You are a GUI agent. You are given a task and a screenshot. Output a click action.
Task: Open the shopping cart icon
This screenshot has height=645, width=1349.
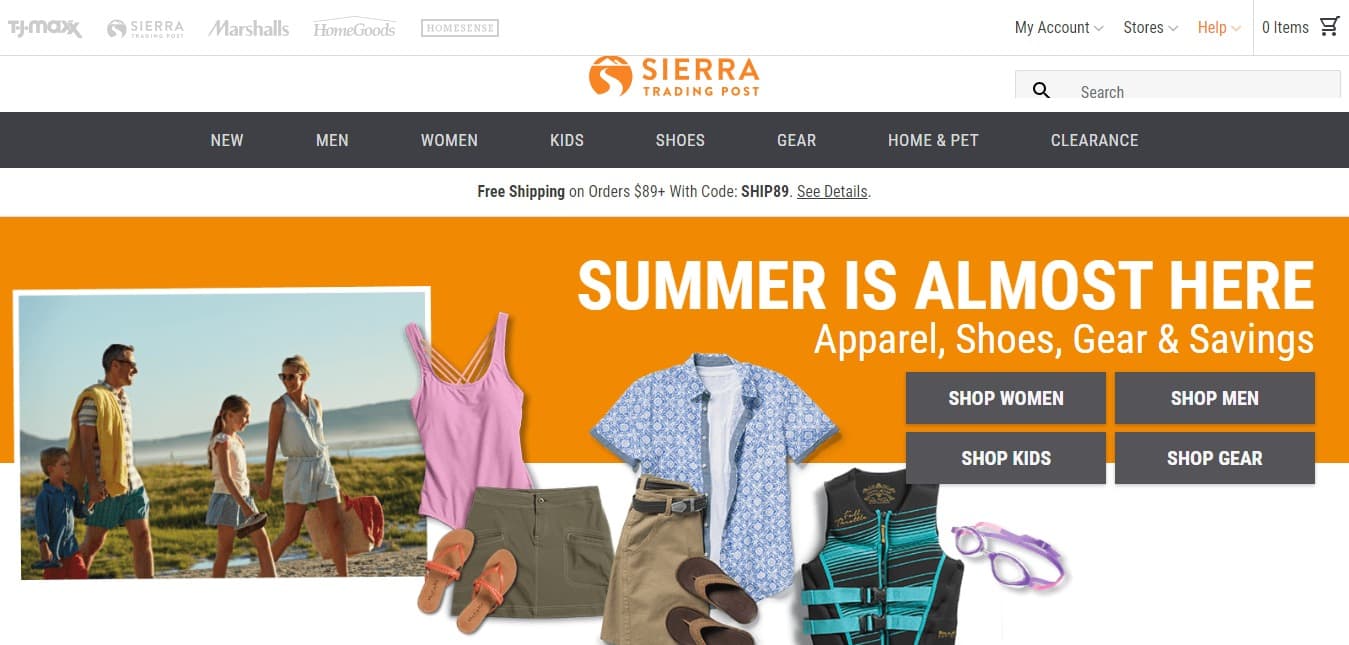(x=1329, y=27)
